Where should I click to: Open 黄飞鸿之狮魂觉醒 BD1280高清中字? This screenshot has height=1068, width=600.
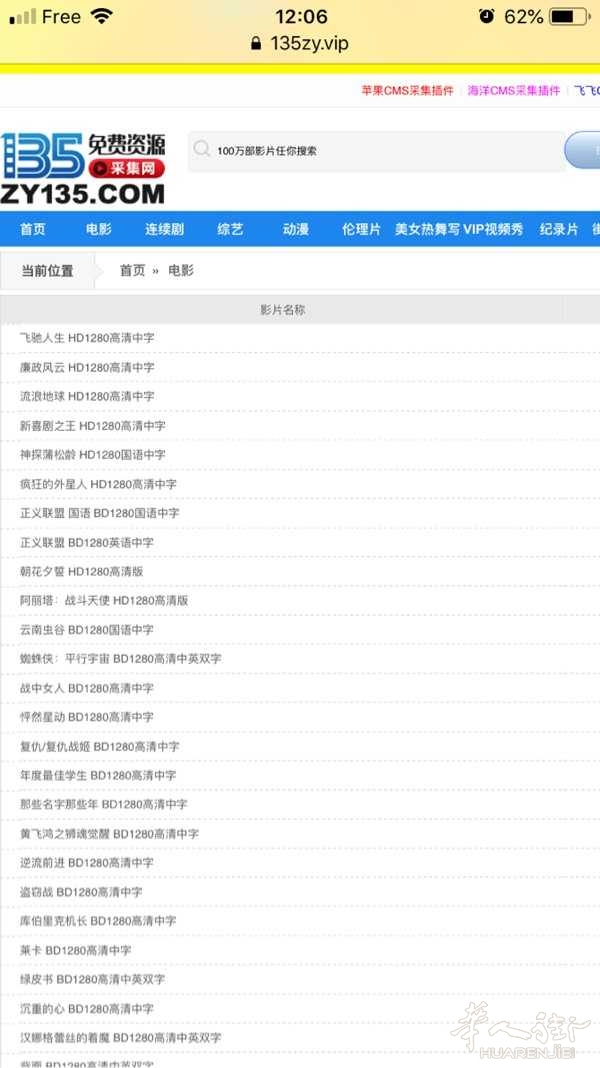coord(110,834)
